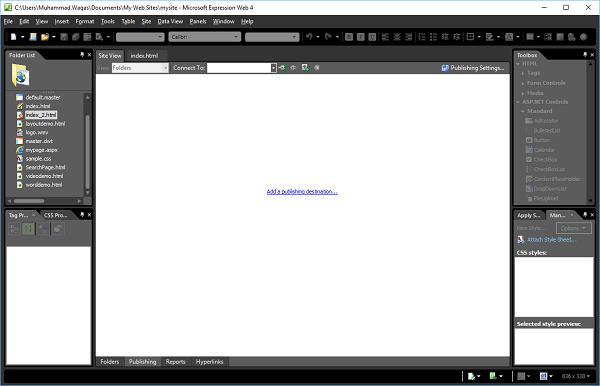Click the Borders toolbar icon
Screen dimensions: 600x386
pyautogui.click(x=470, y=37)
